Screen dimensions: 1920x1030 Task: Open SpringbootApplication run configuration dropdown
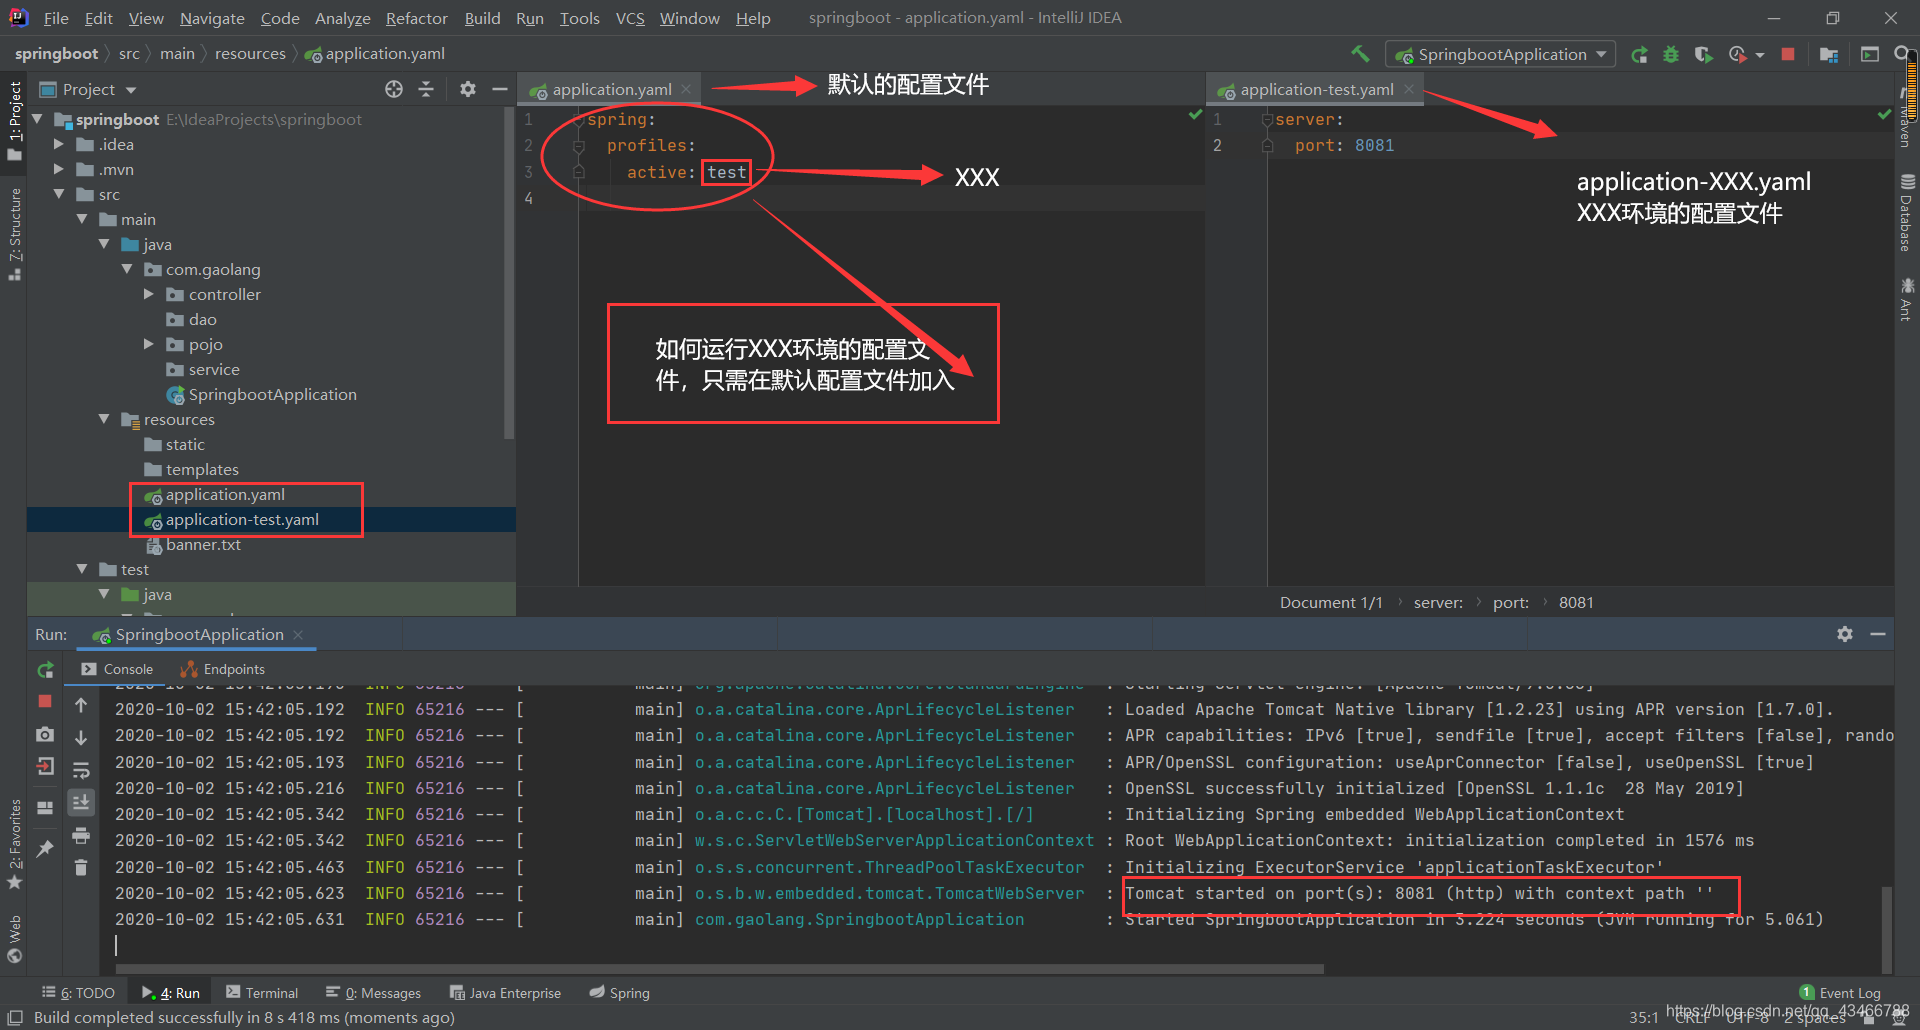[1501, 54]
